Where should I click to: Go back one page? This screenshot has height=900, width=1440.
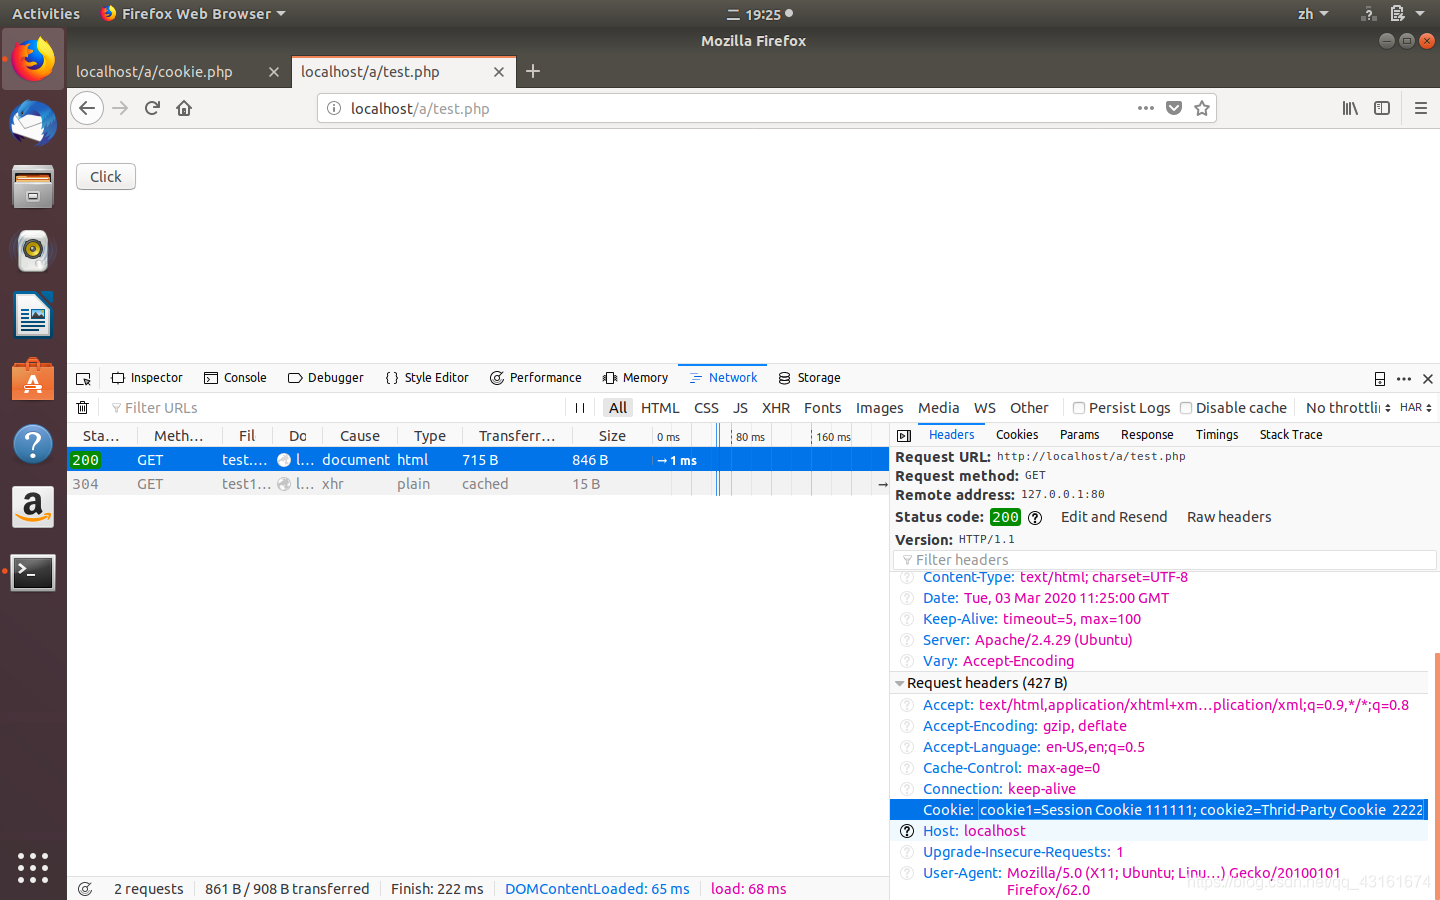tap(87, 108)
